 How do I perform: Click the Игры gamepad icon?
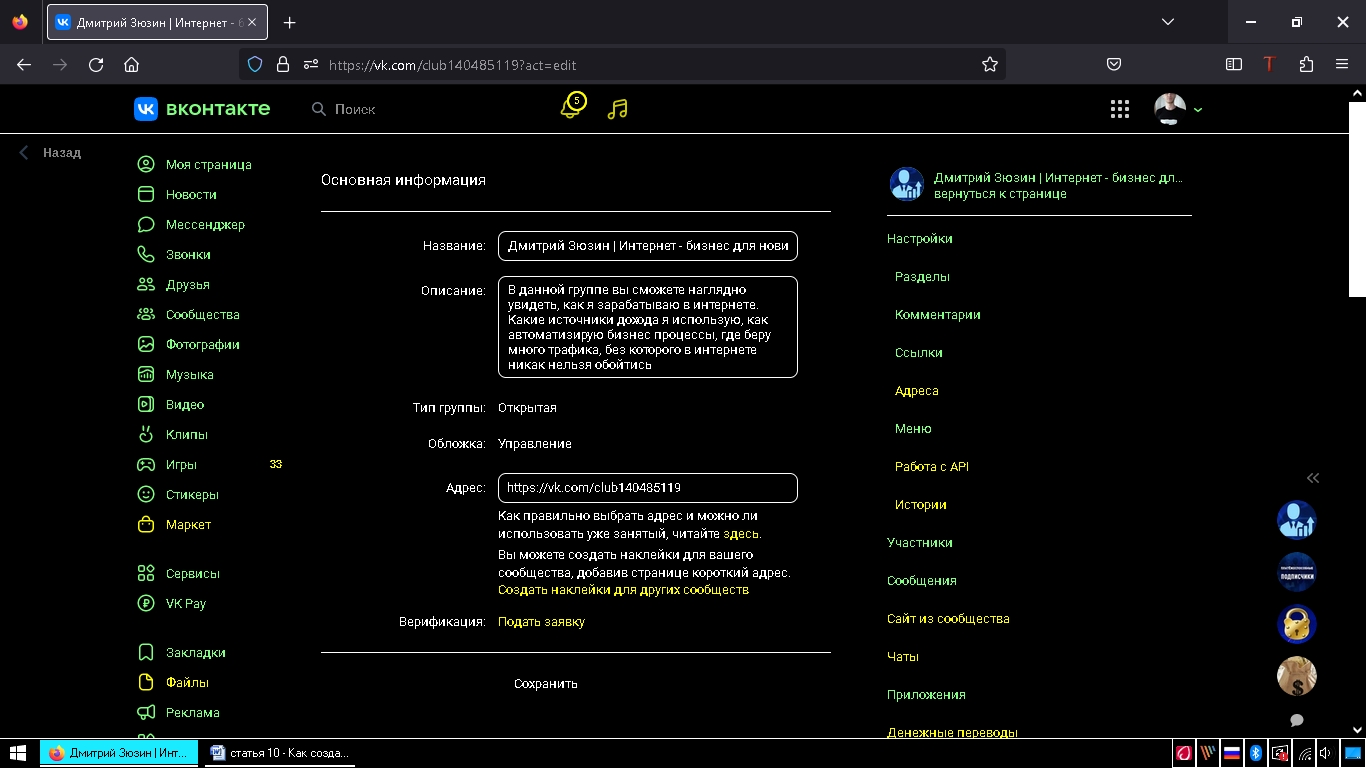(x=146, y=464)
